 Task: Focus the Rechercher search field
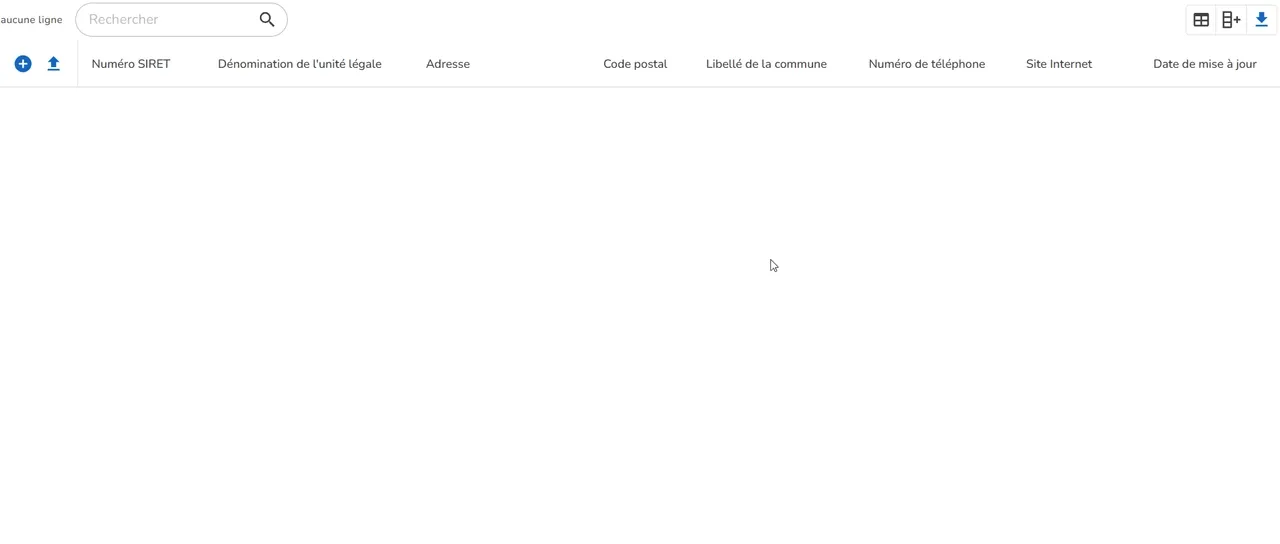click(168, 19)
